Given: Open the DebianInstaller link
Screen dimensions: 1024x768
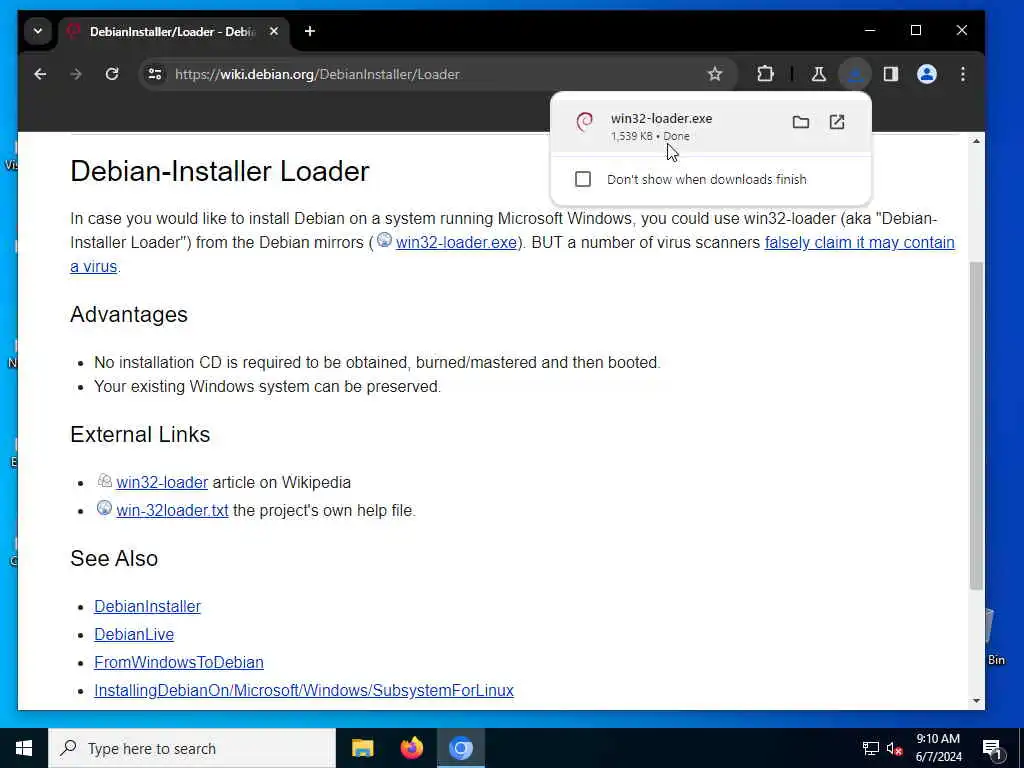Looking at the screenshot, I should (x=148, y=607).
